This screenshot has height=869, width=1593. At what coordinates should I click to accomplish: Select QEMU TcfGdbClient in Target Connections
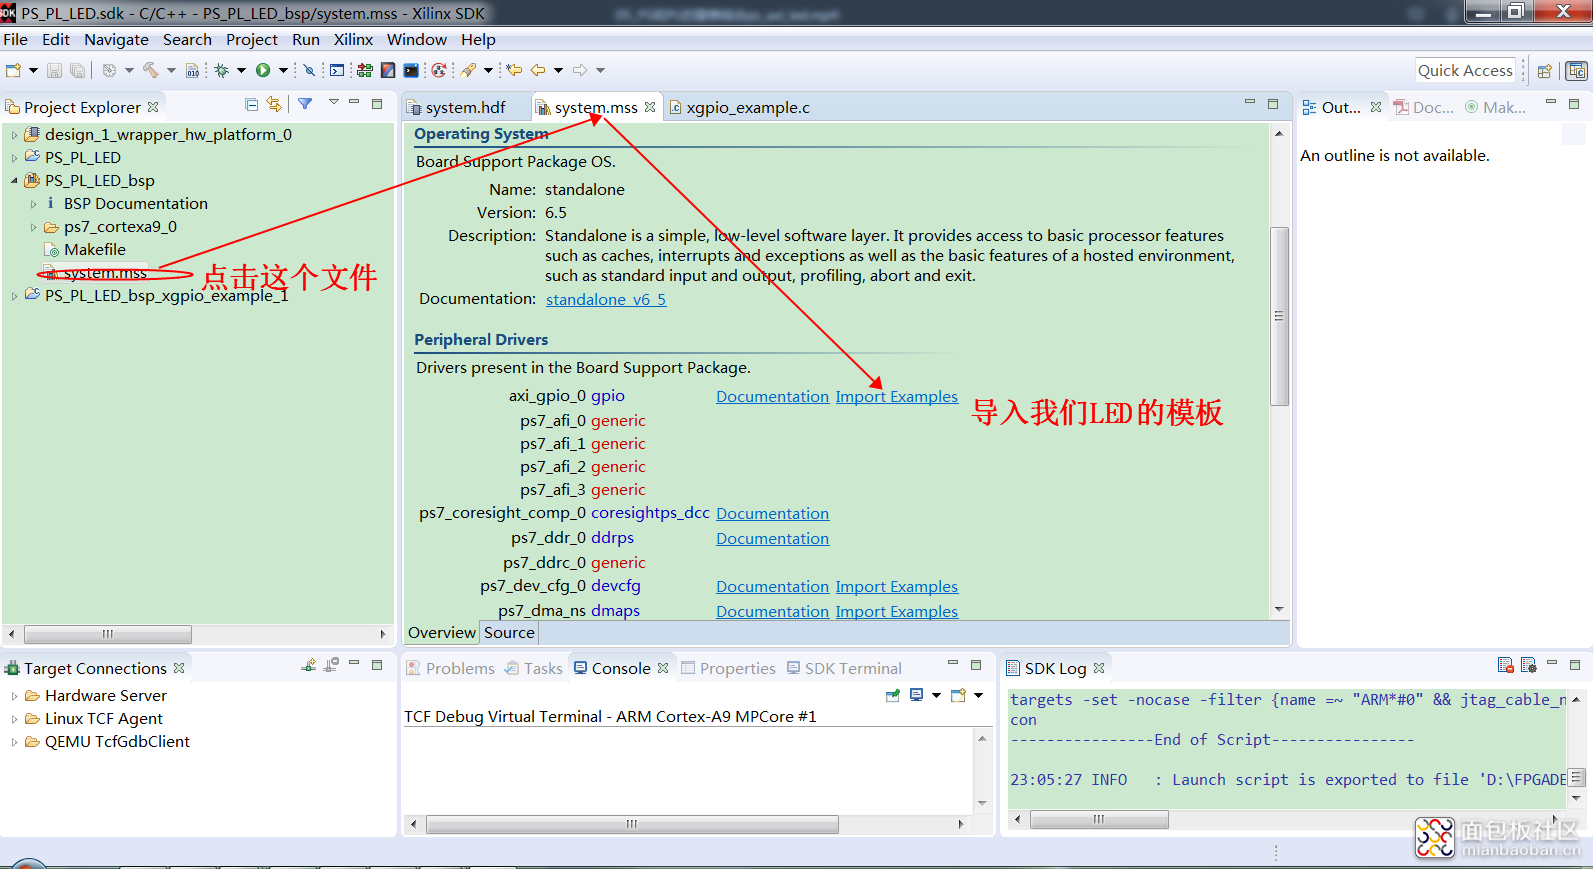point(117,742)
